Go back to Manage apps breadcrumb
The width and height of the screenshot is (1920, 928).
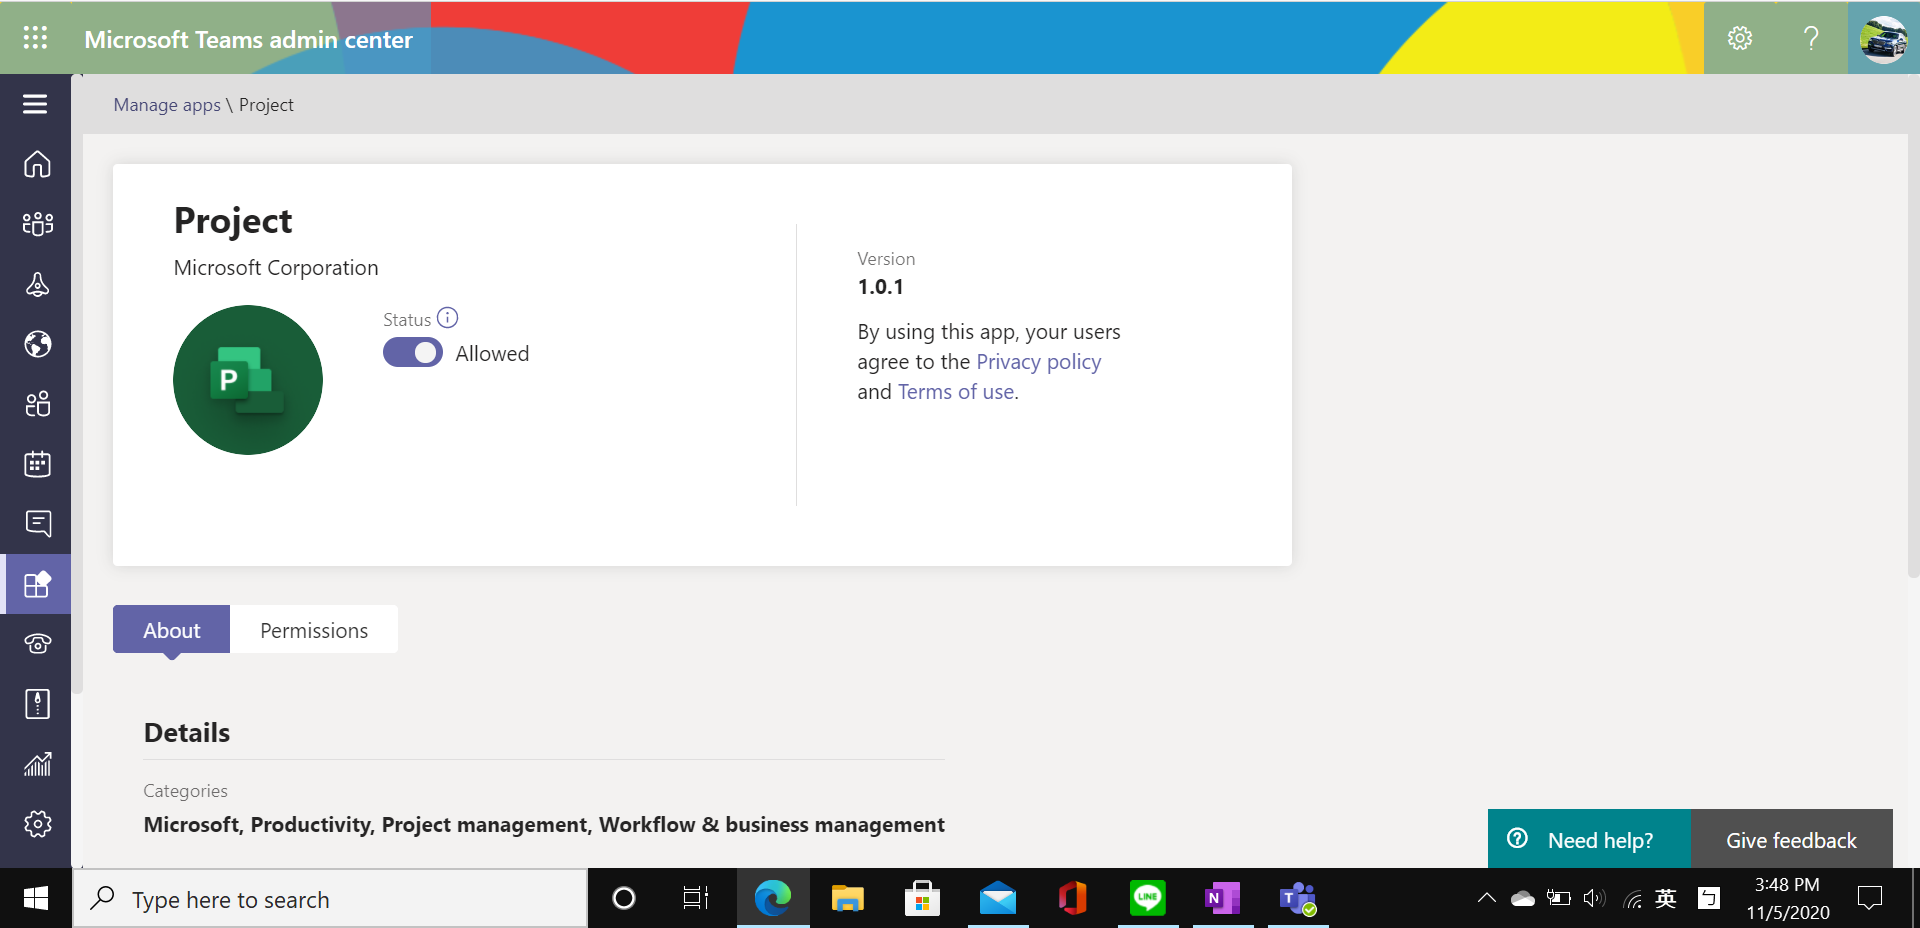(x=167, y=105)
